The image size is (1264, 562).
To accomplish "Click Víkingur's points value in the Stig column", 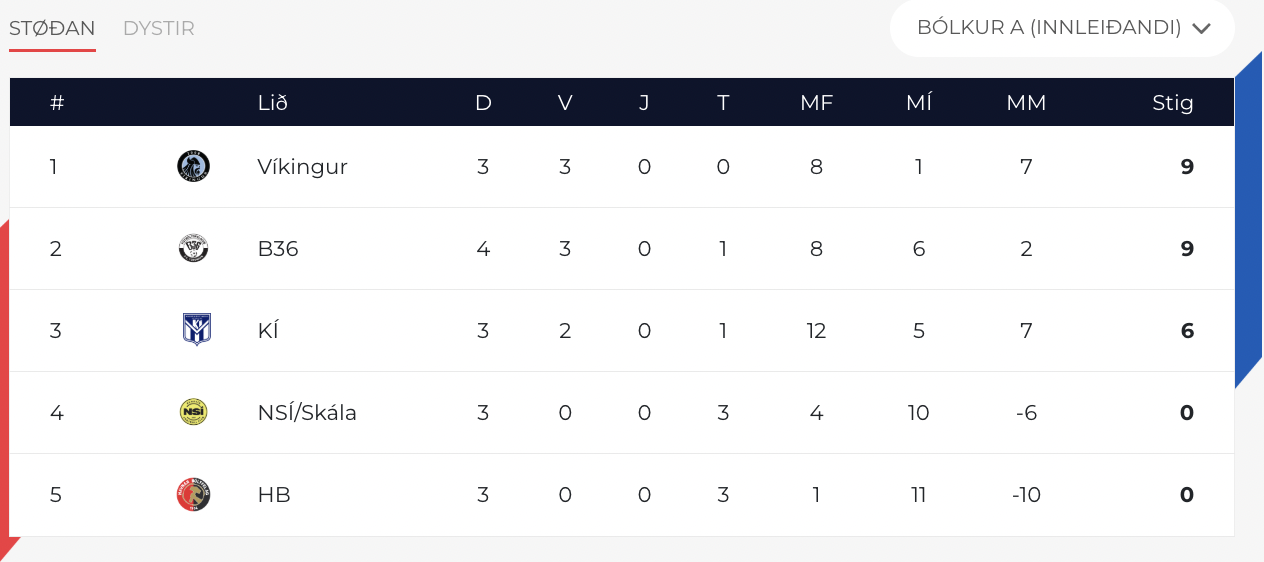I will pyautogui.click(x=1187, y=167).
